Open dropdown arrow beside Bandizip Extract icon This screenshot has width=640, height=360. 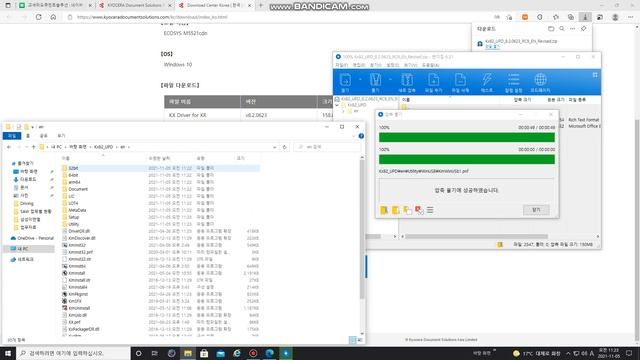390,79
